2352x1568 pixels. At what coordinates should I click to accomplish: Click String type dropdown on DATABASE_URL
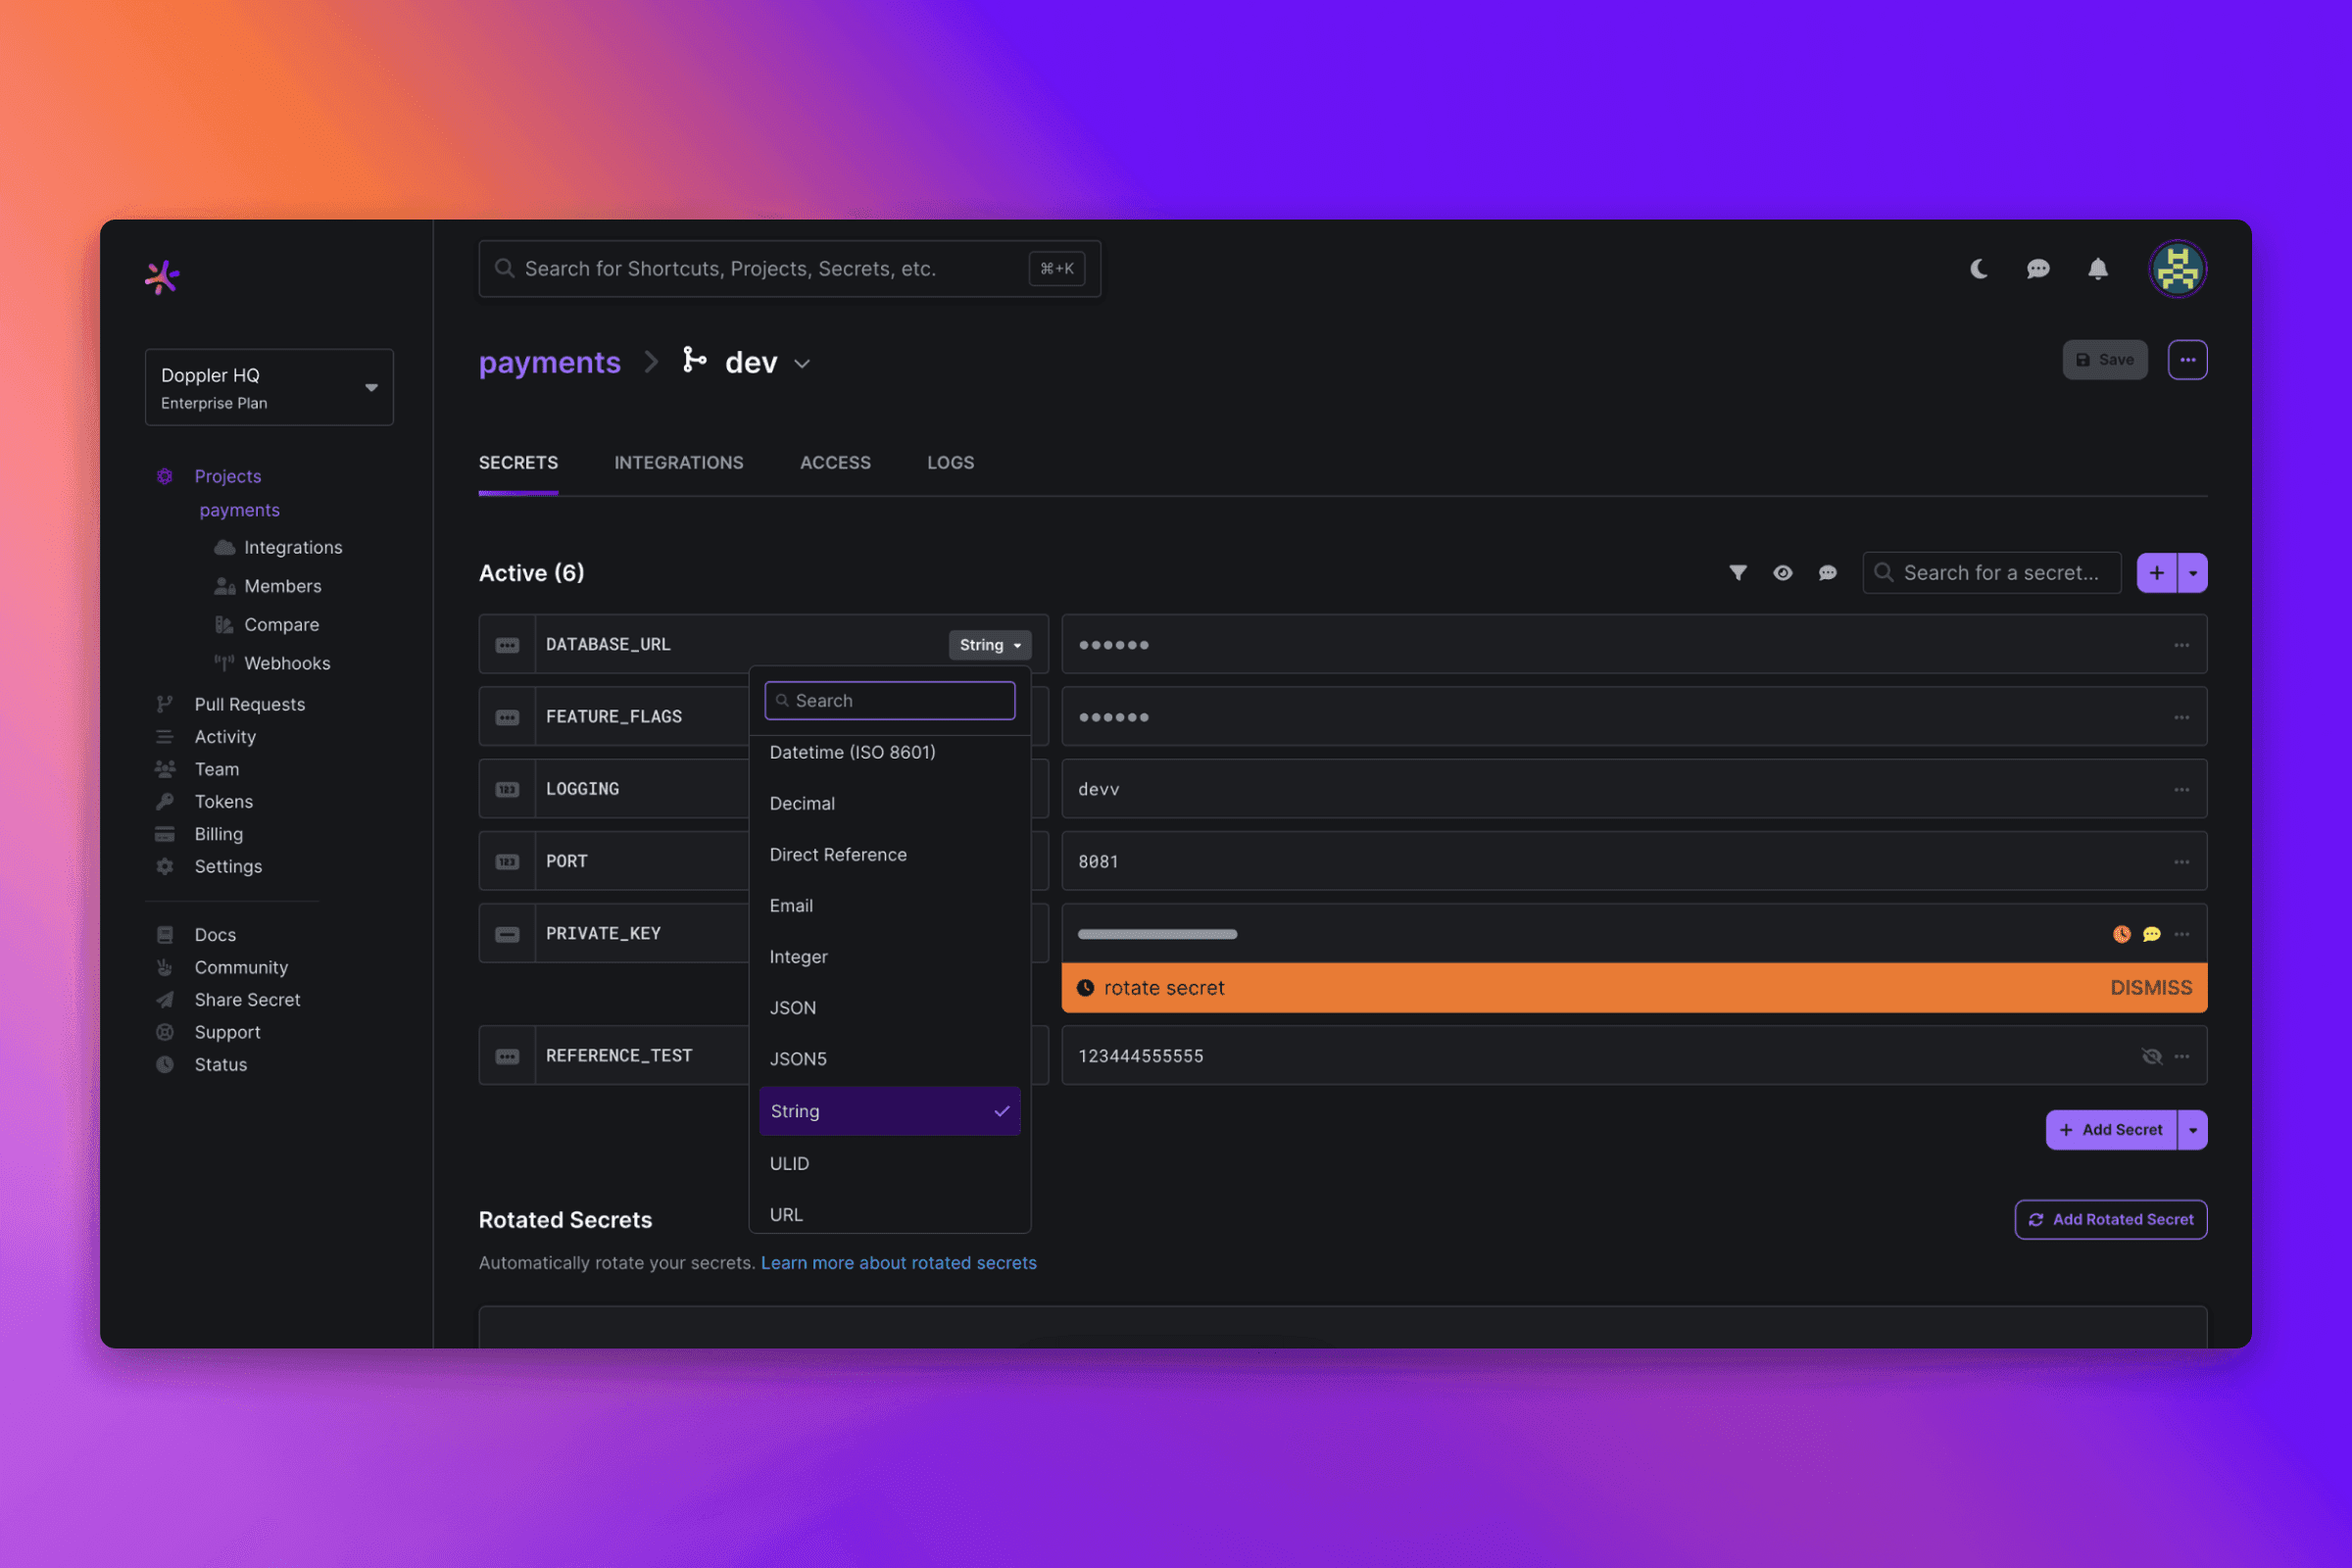click(989, 645)
